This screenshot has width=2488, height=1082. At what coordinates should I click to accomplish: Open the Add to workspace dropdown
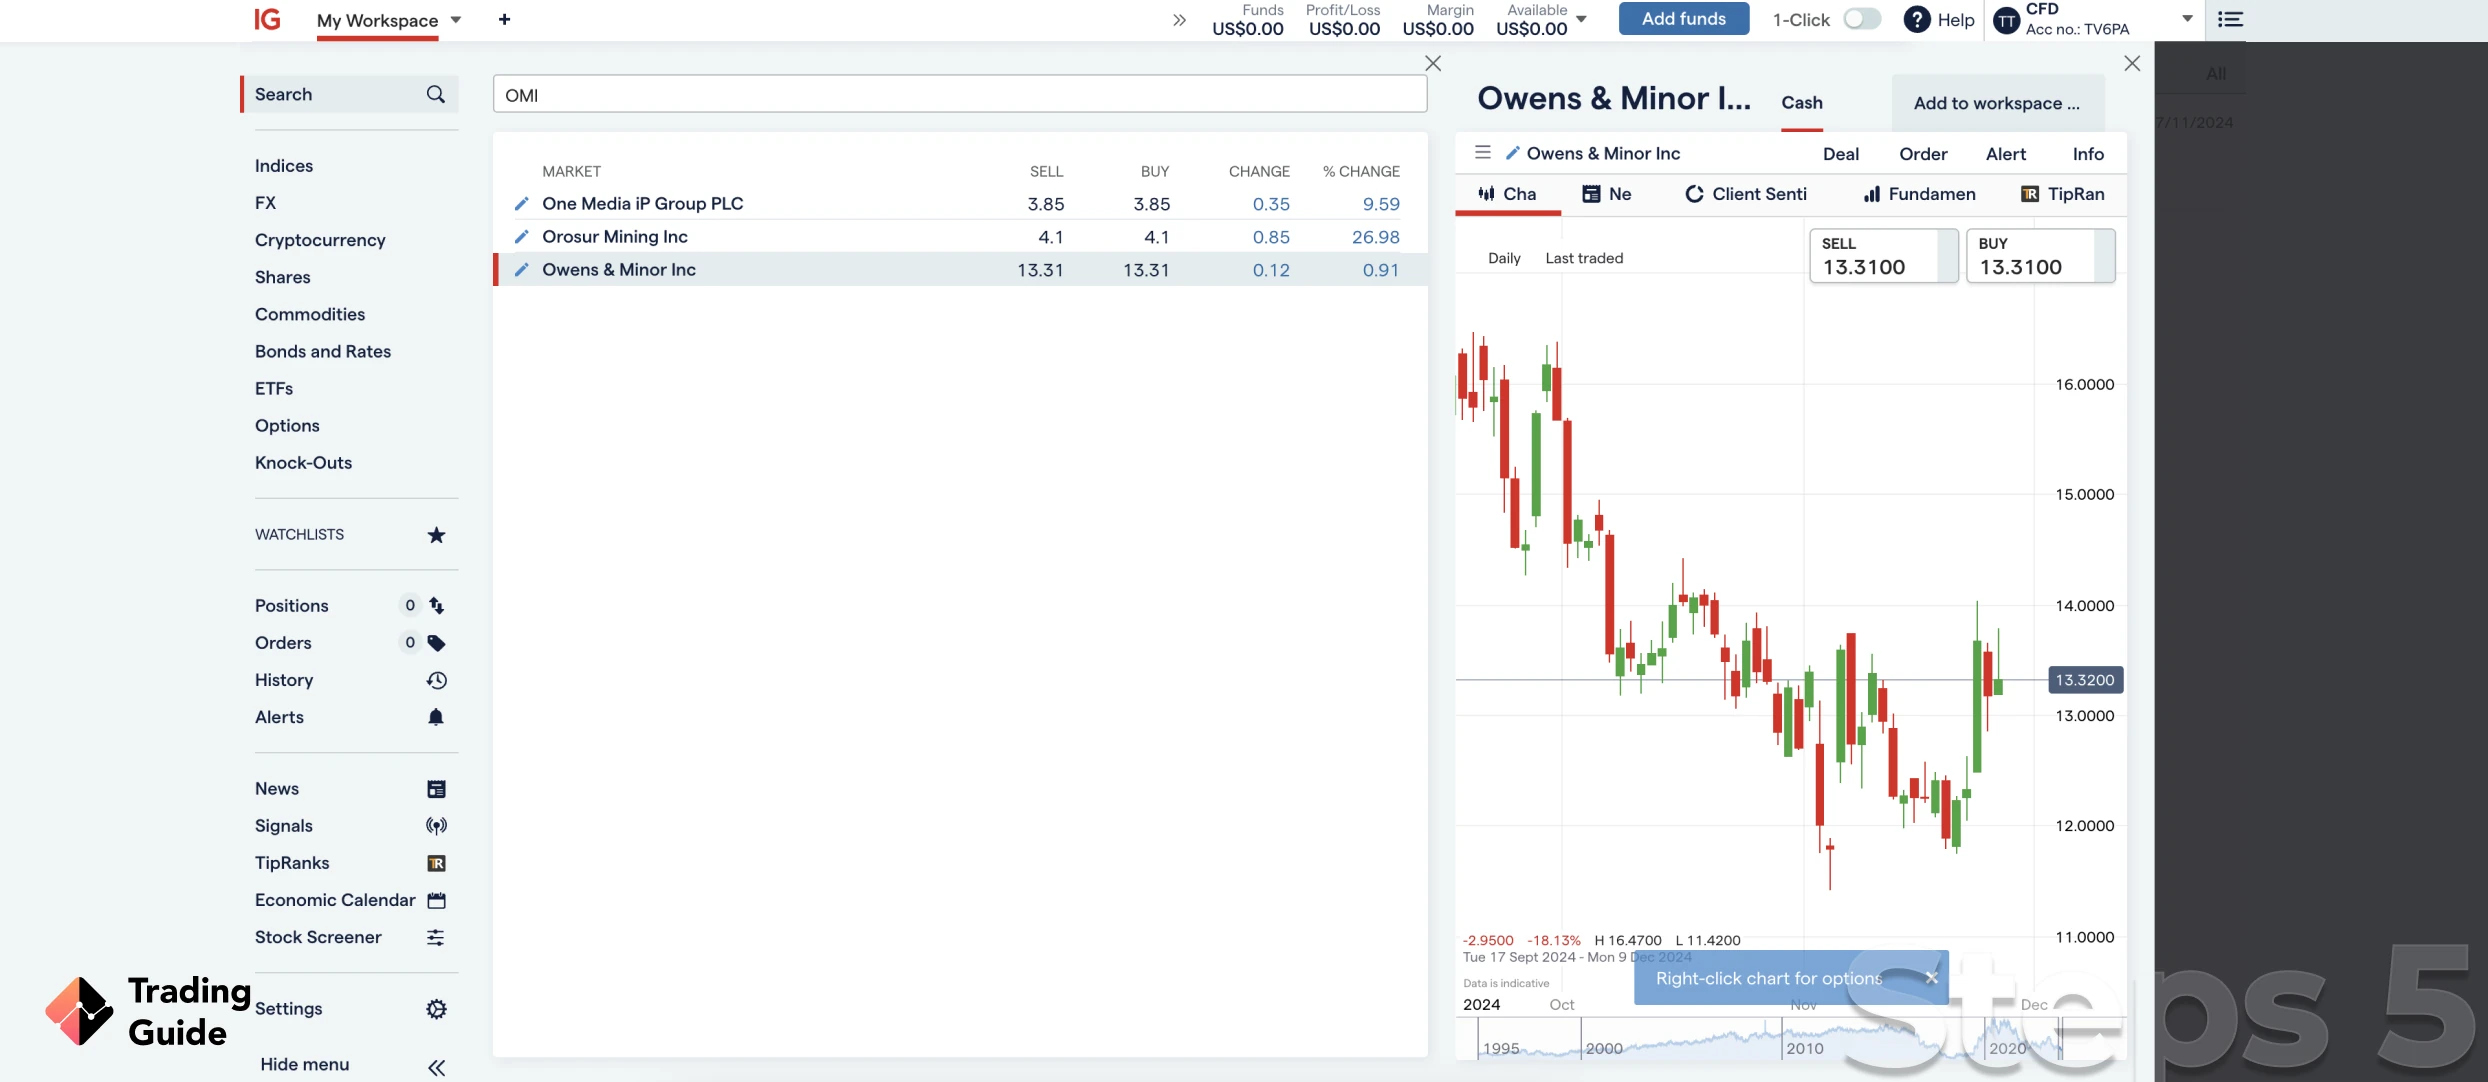pyautogui.click(x=1997, y=103)
